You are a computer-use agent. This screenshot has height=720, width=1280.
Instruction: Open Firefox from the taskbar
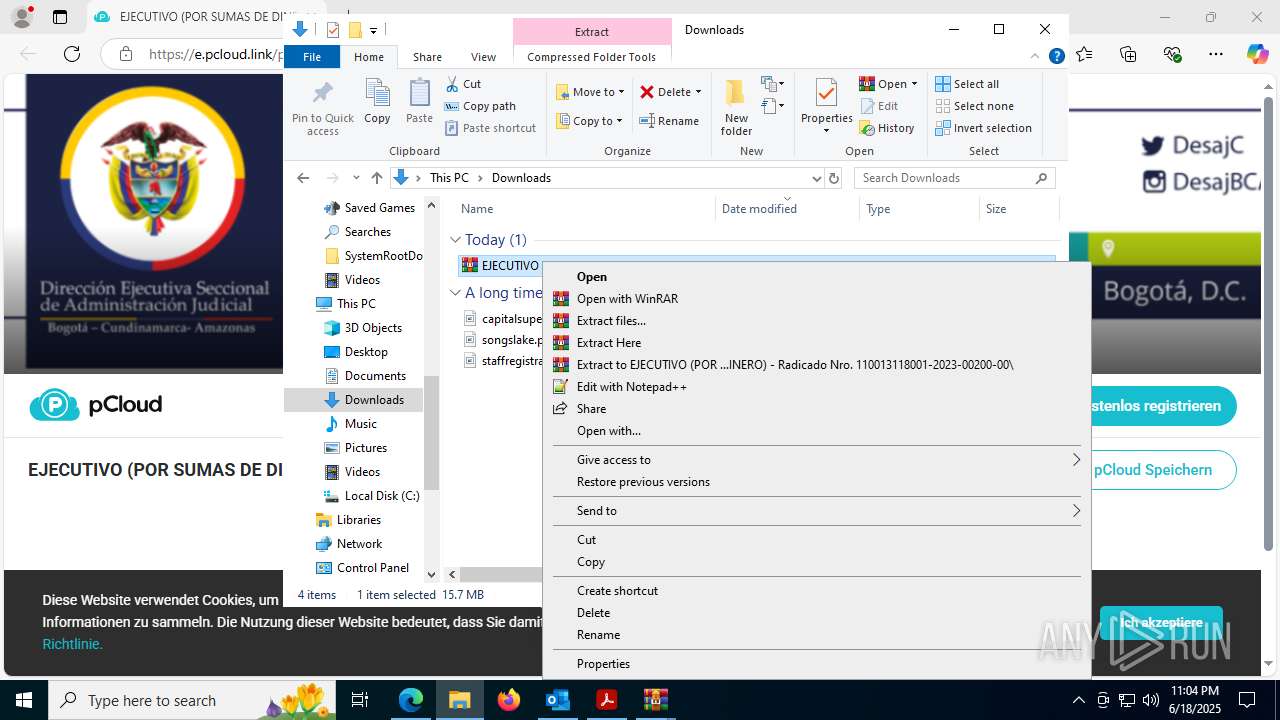(509, 700)
